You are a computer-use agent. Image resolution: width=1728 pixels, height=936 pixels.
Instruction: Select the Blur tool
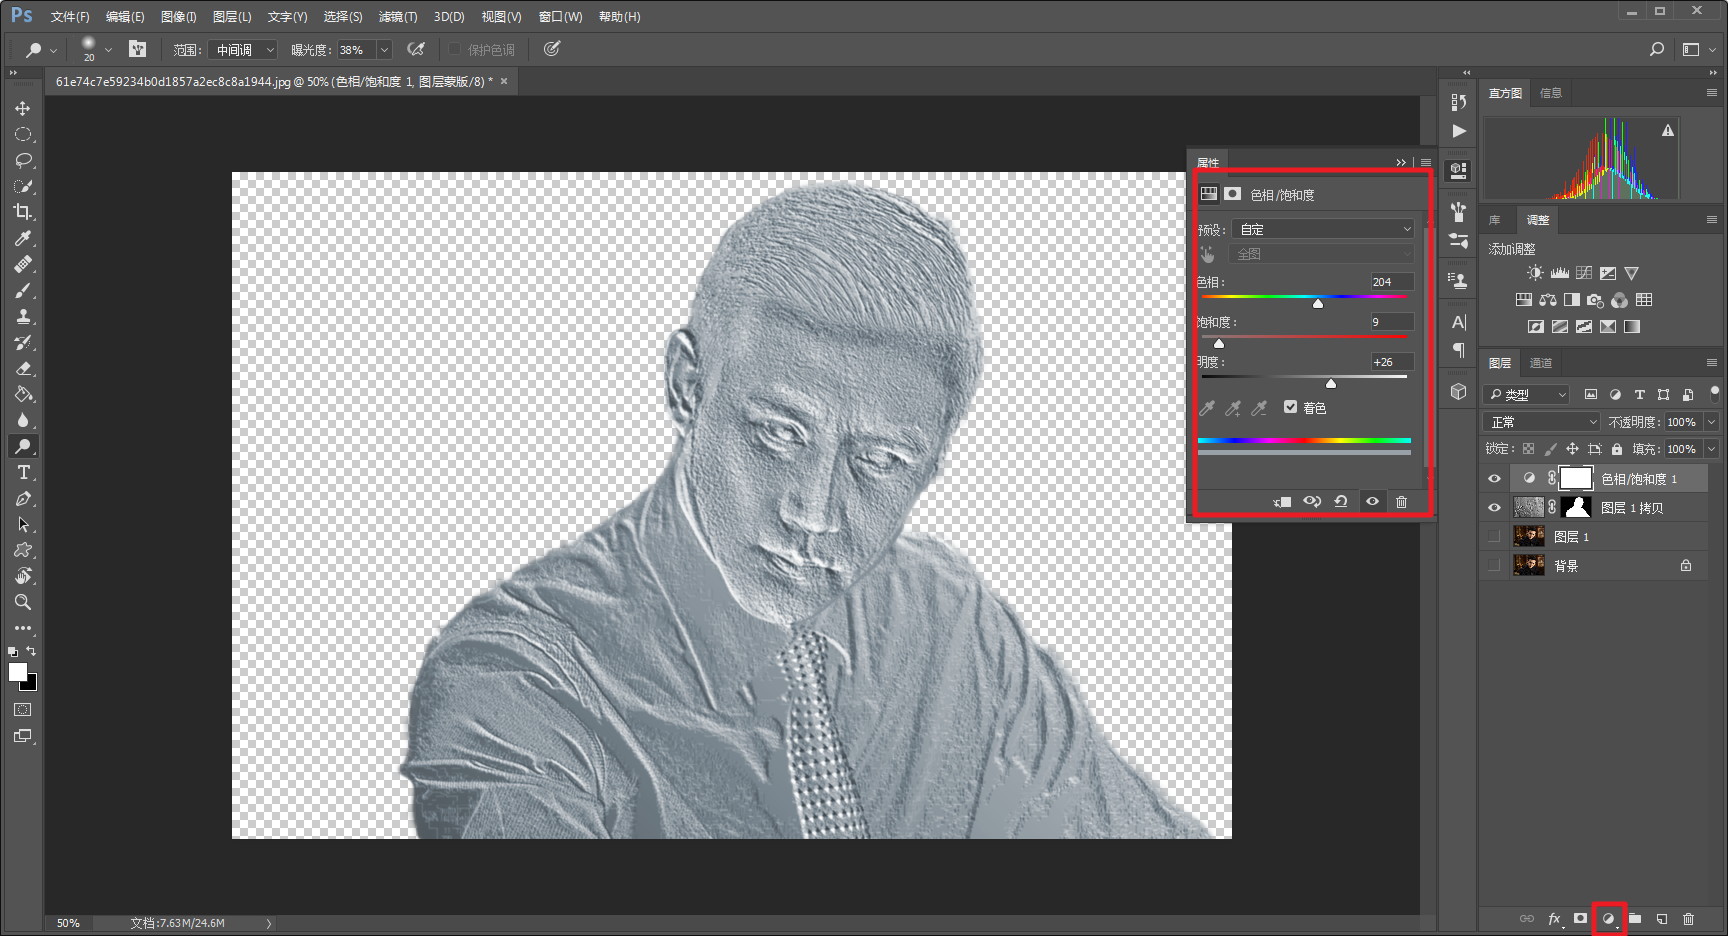[23, 420]
